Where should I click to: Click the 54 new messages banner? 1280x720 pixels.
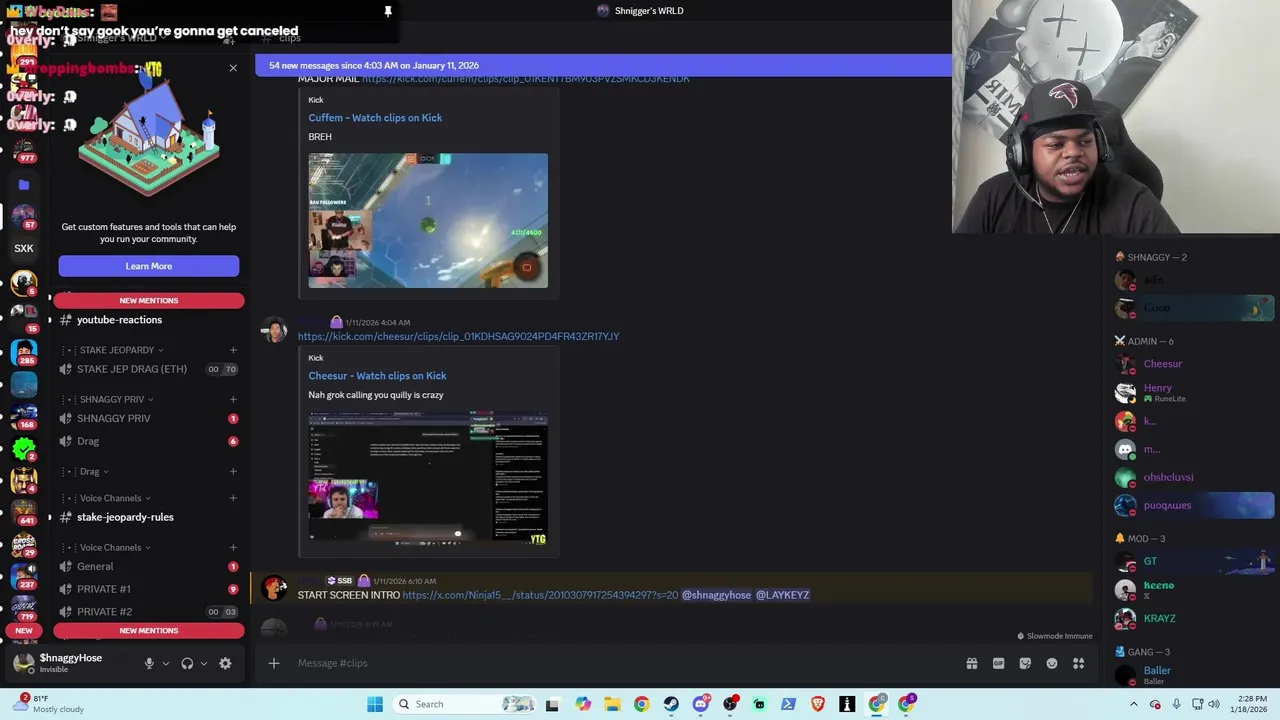603,65
